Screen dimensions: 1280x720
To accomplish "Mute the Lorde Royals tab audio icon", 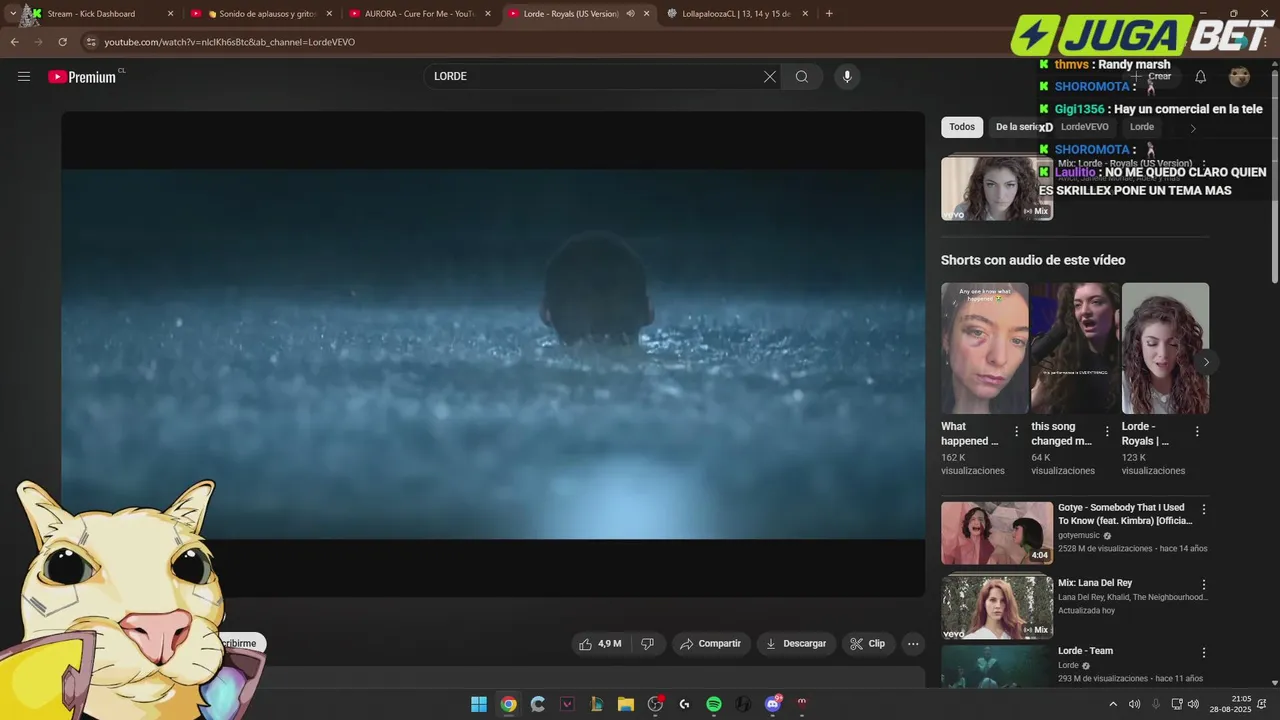I will pyautogui.click(x=630, y=14).
